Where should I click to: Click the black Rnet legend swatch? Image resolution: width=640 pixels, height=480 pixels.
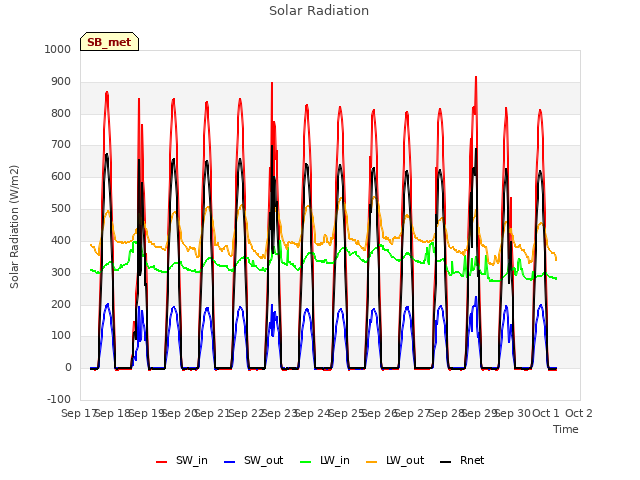click(x=446, y=462)
